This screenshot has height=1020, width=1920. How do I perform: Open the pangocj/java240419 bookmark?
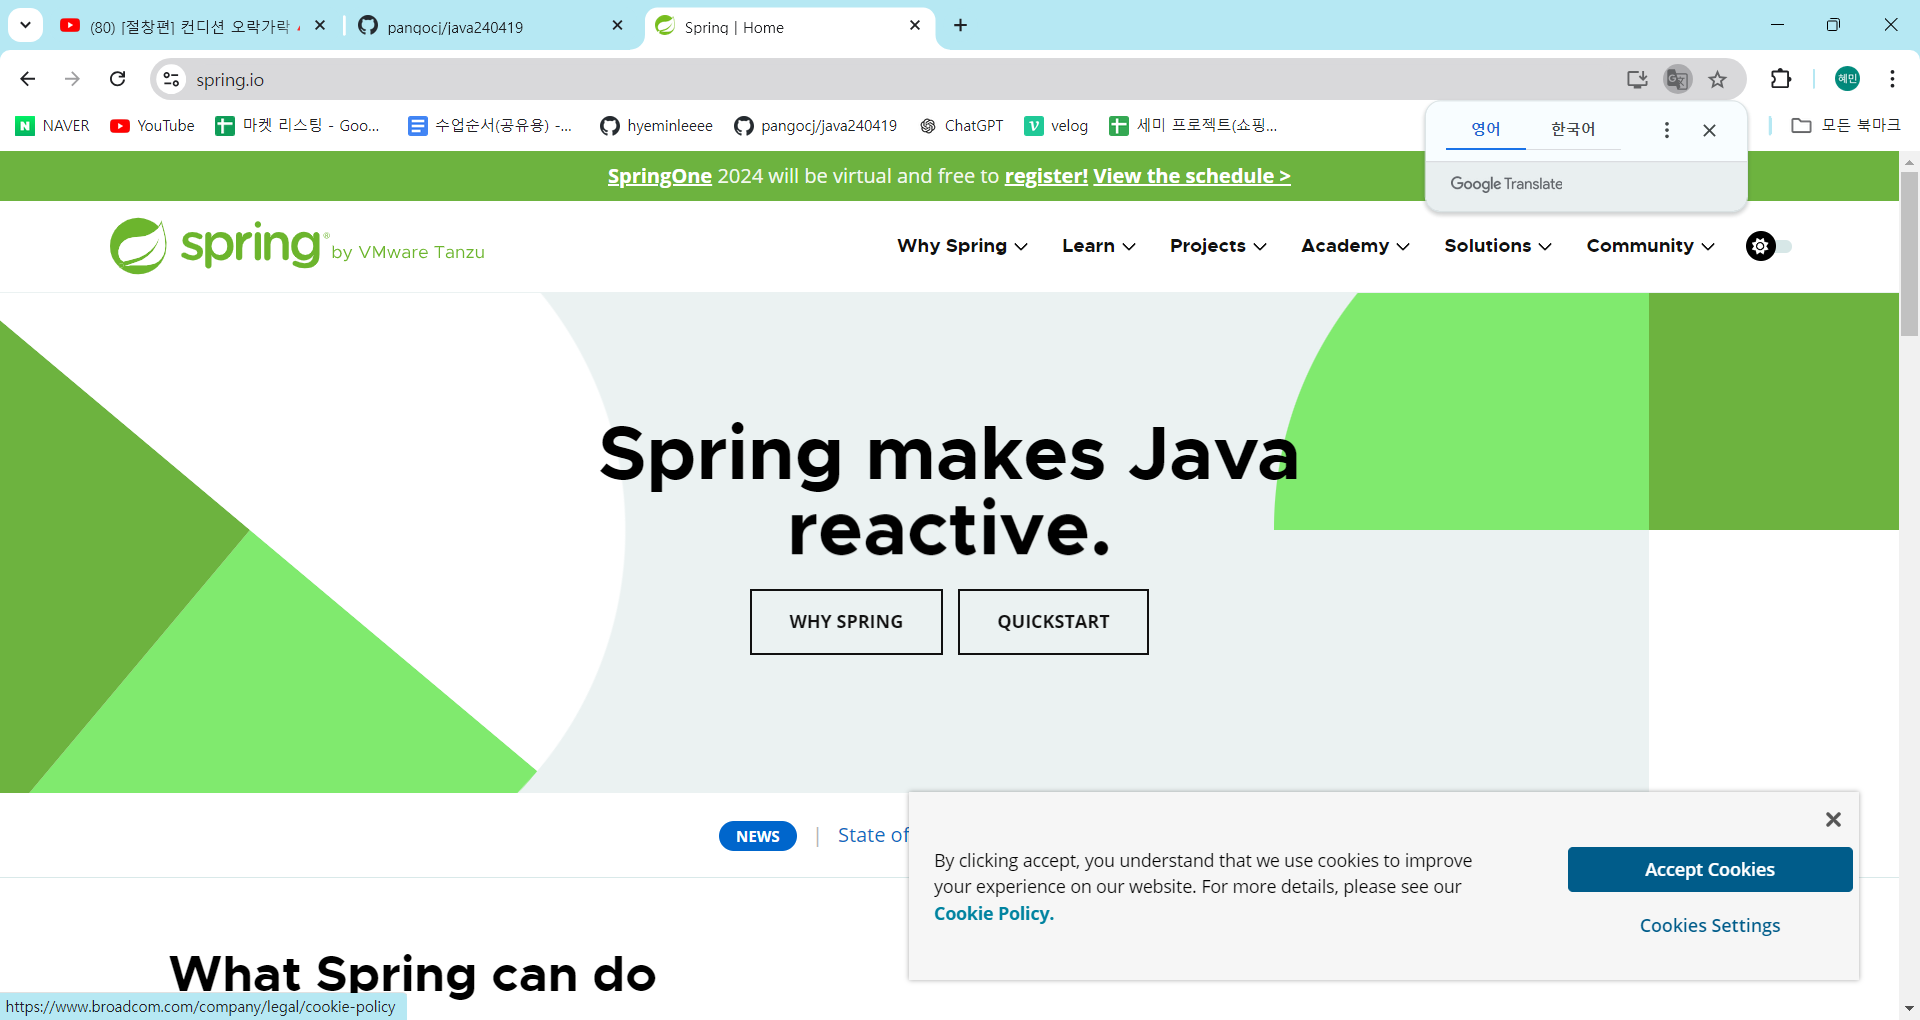[815, 125]
